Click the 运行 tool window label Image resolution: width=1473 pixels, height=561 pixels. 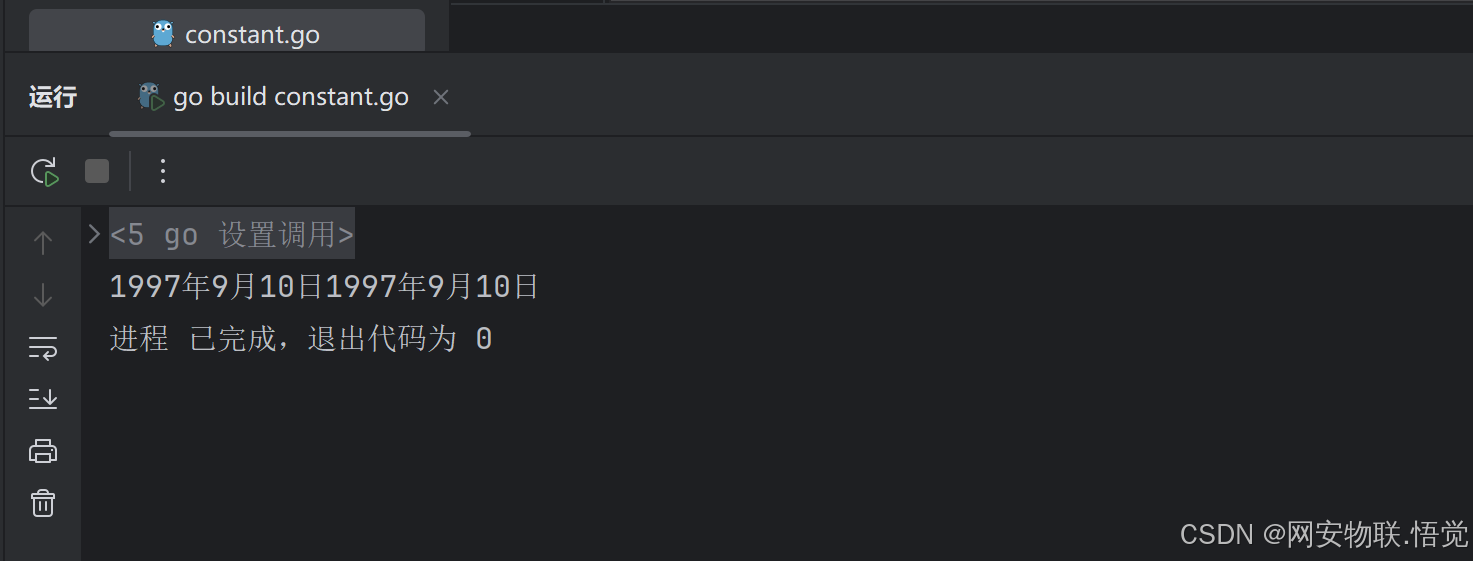pos(53,97)
